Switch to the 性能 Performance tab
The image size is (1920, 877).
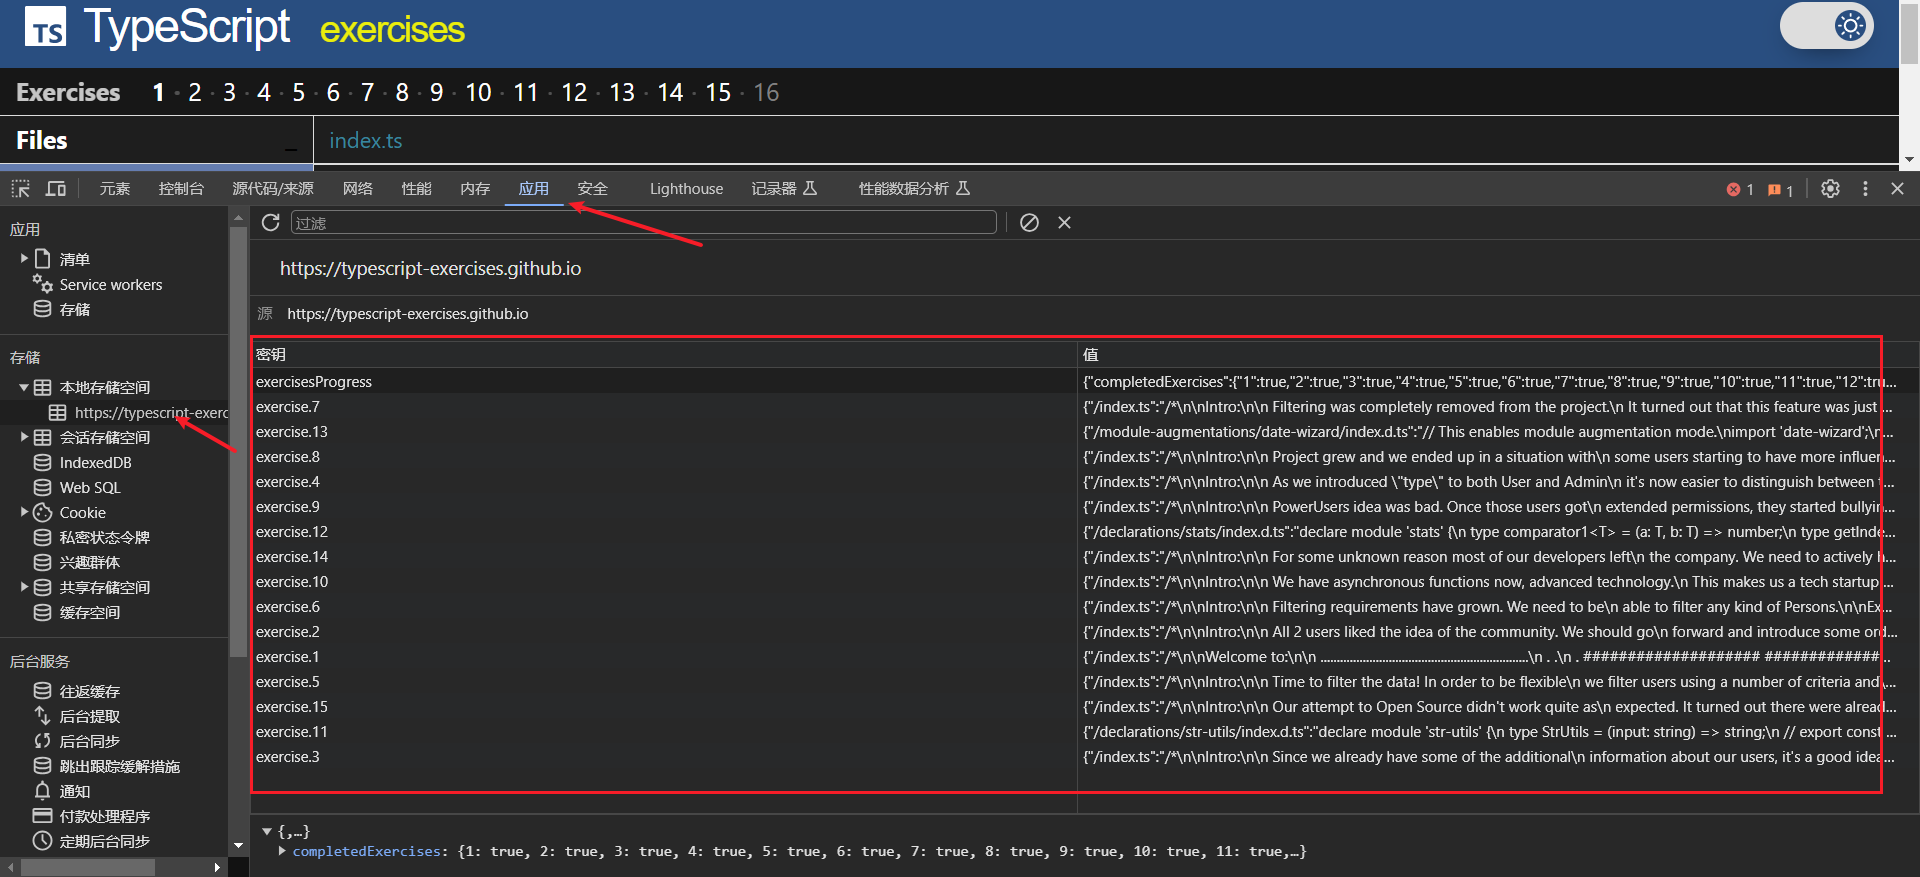point(416,189)
